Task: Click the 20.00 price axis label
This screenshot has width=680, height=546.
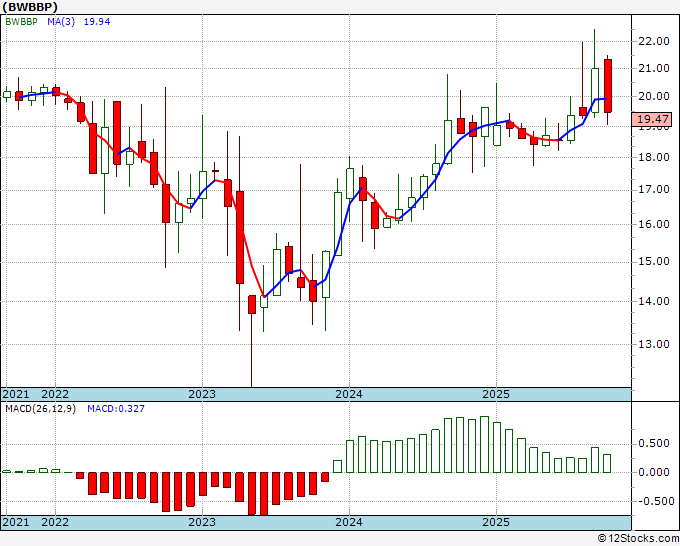Action: [654, 96]
